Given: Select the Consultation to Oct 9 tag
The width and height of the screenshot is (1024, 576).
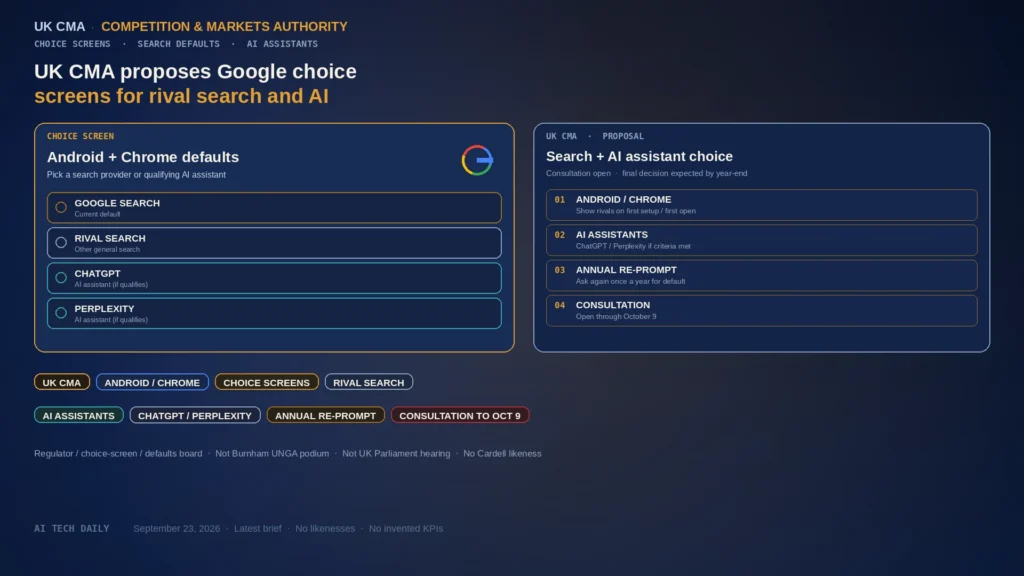Looking at the screenshot, I should coord(460,415).
